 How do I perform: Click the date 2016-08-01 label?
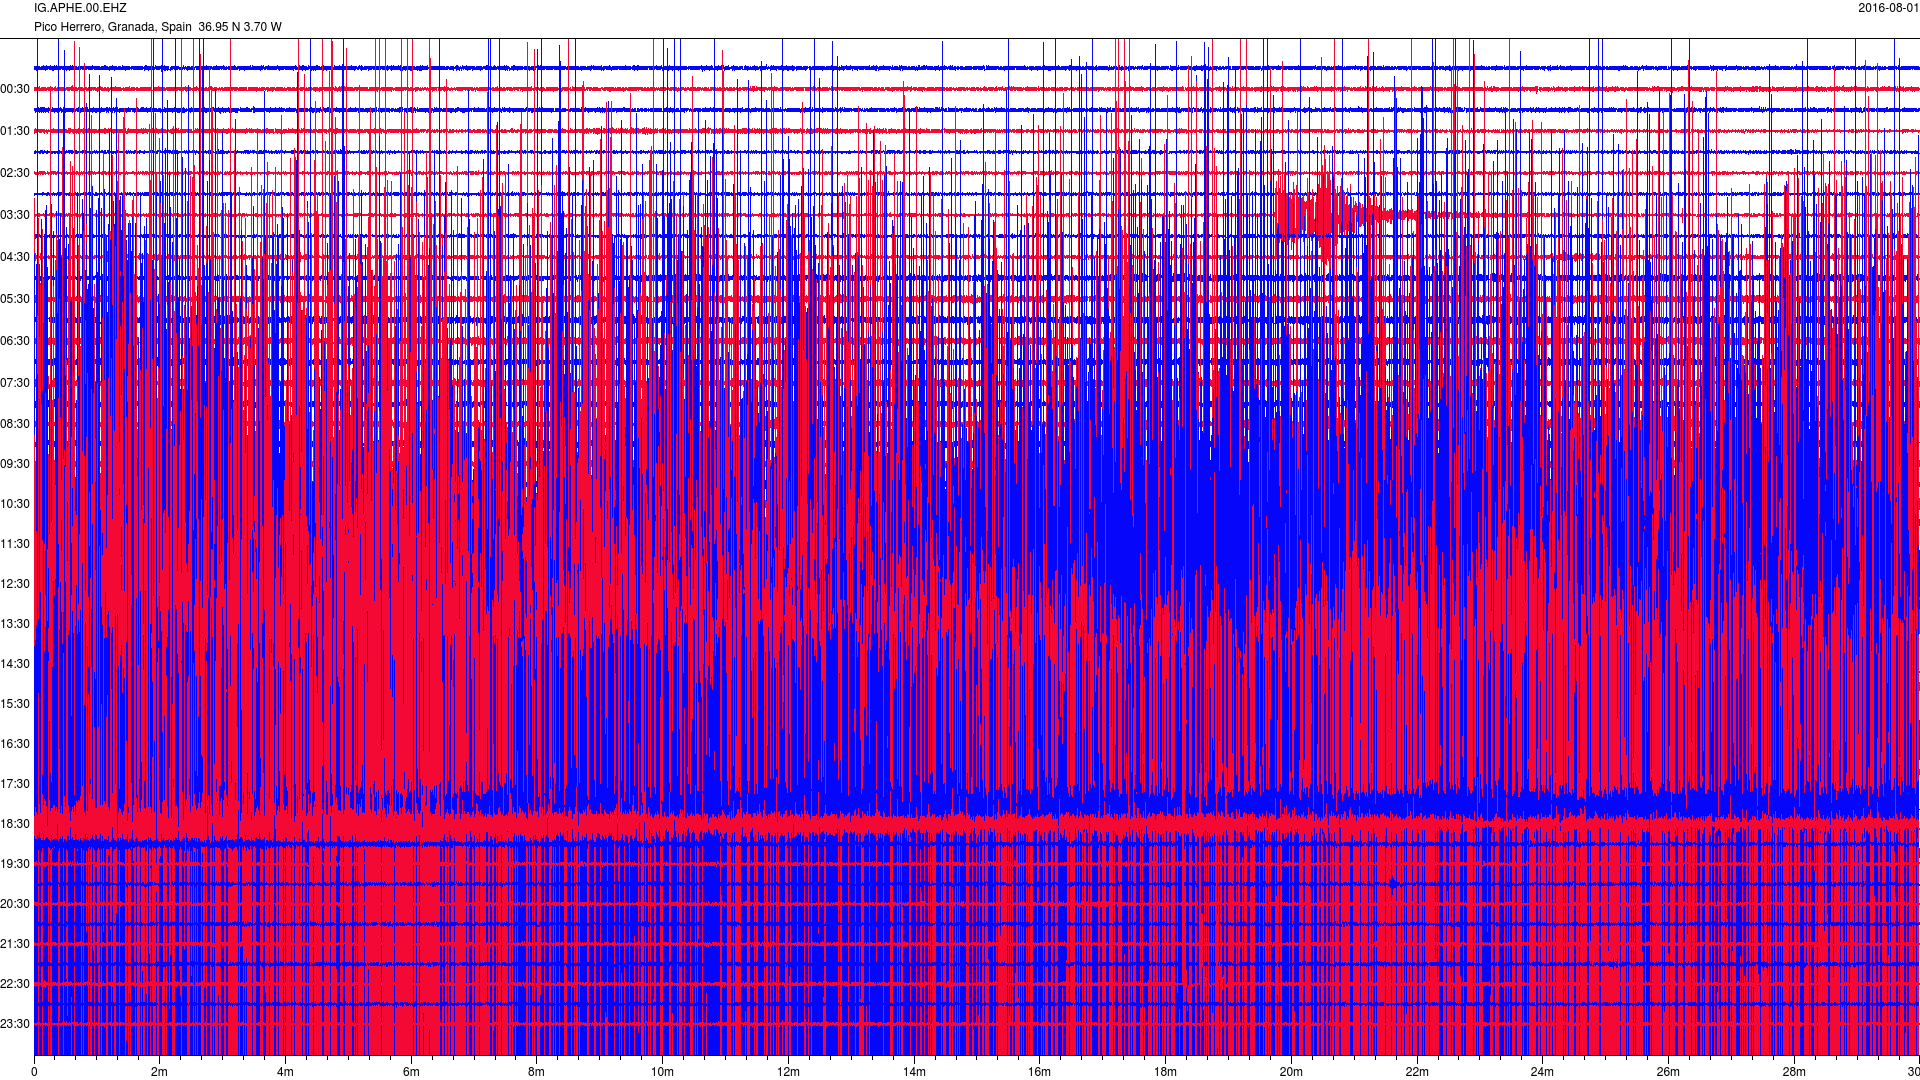click(1888, 8)
